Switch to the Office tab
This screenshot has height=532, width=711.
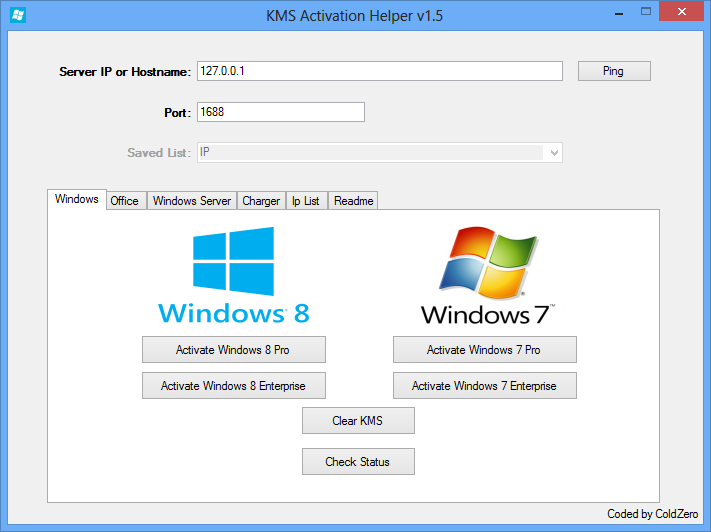pos(124,201)
